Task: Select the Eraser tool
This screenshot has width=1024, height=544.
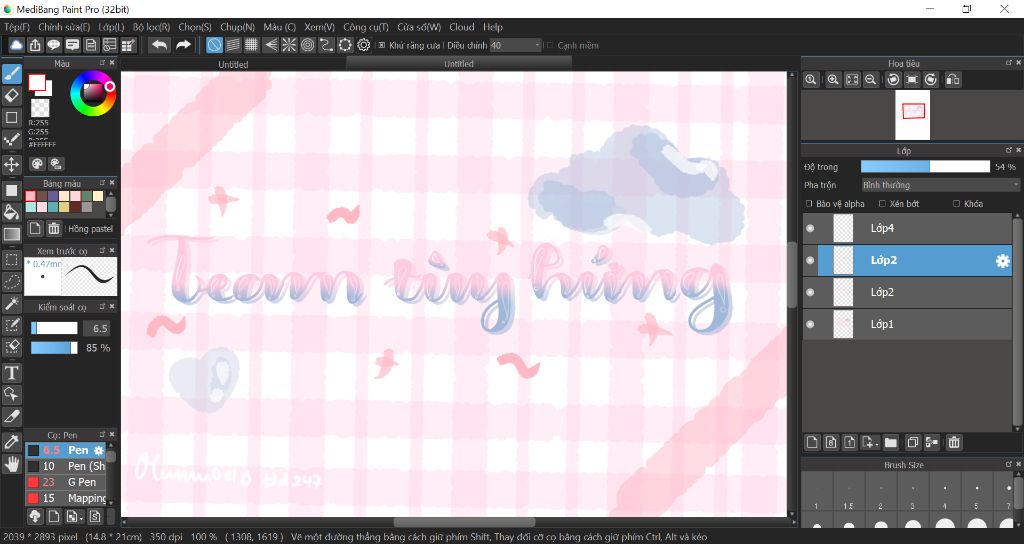Action: coord(12,95)
